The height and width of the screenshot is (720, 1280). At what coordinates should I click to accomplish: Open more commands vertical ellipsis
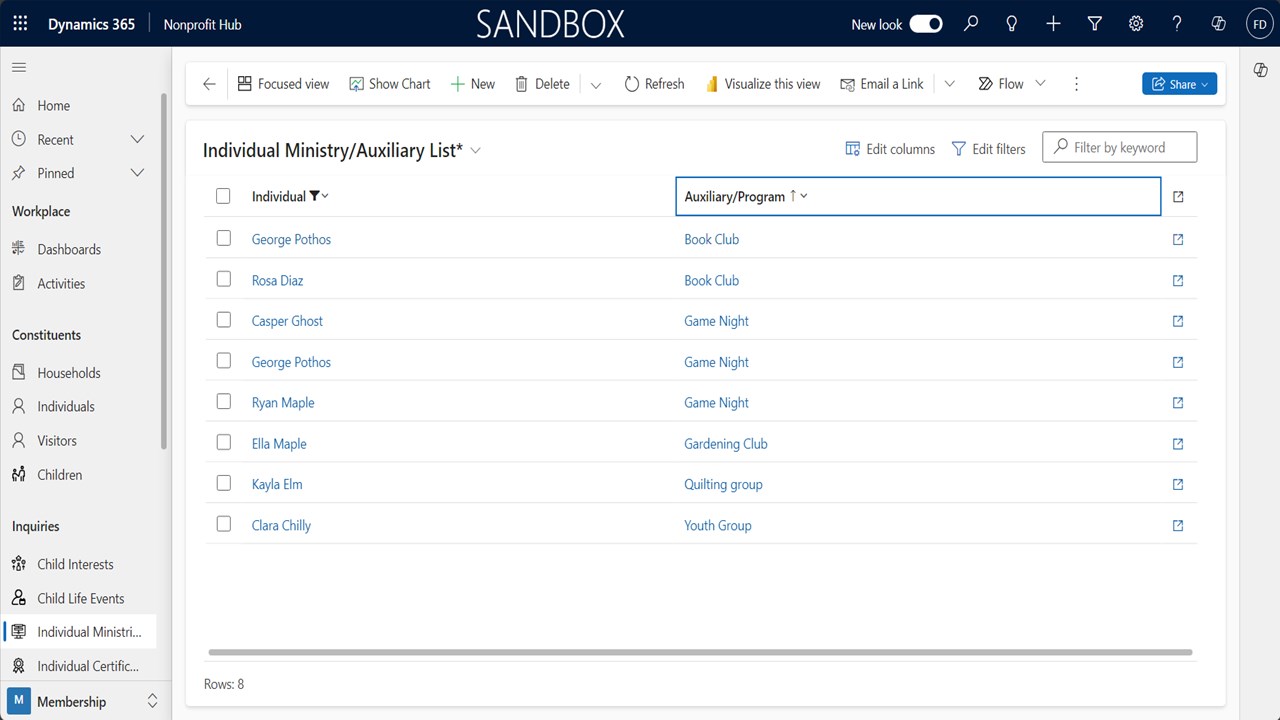(x=1076, y=84)
